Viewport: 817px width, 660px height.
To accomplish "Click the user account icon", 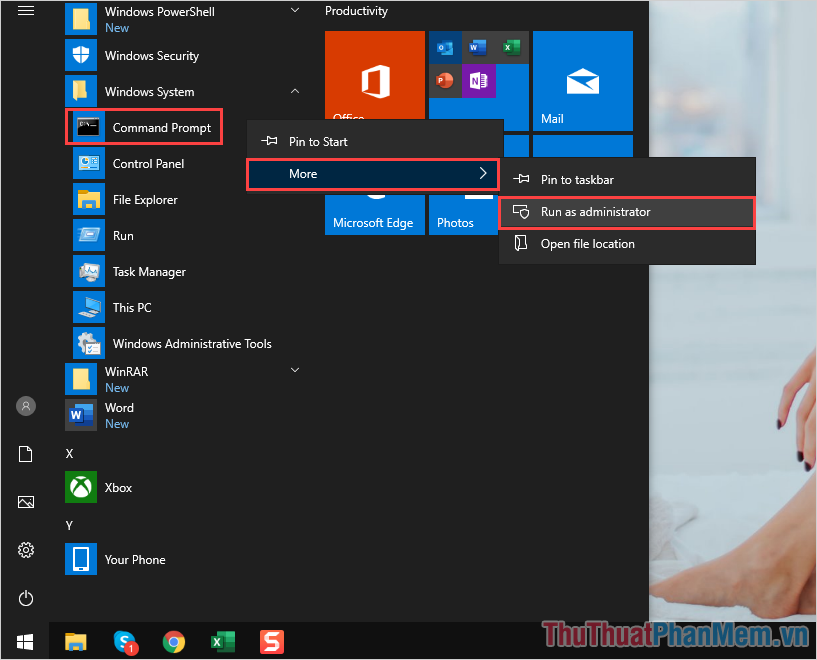I will point(25,406).
